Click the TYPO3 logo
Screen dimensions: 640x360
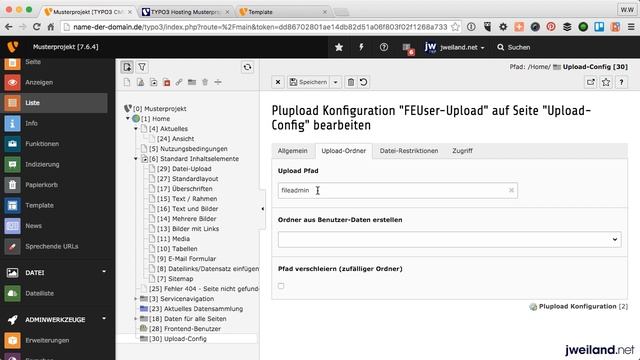click(13, 47)
